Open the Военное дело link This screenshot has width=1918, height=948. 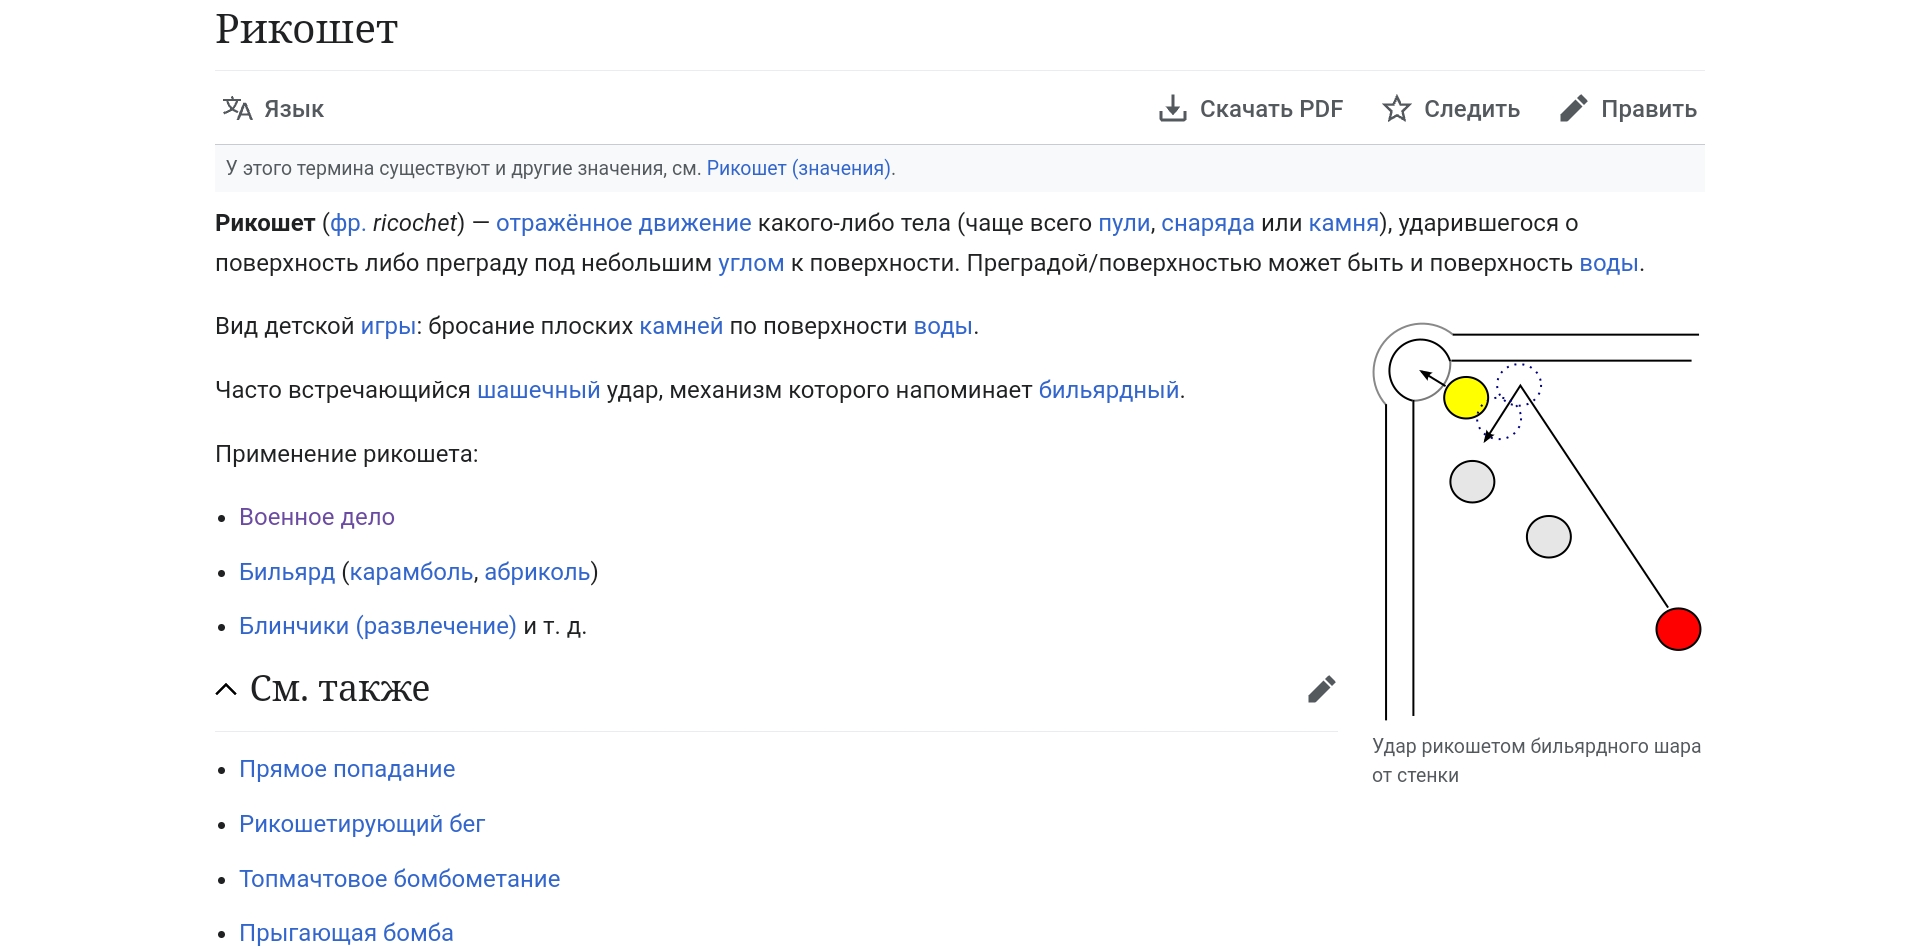pyautogui.click(x=317, y=517)
